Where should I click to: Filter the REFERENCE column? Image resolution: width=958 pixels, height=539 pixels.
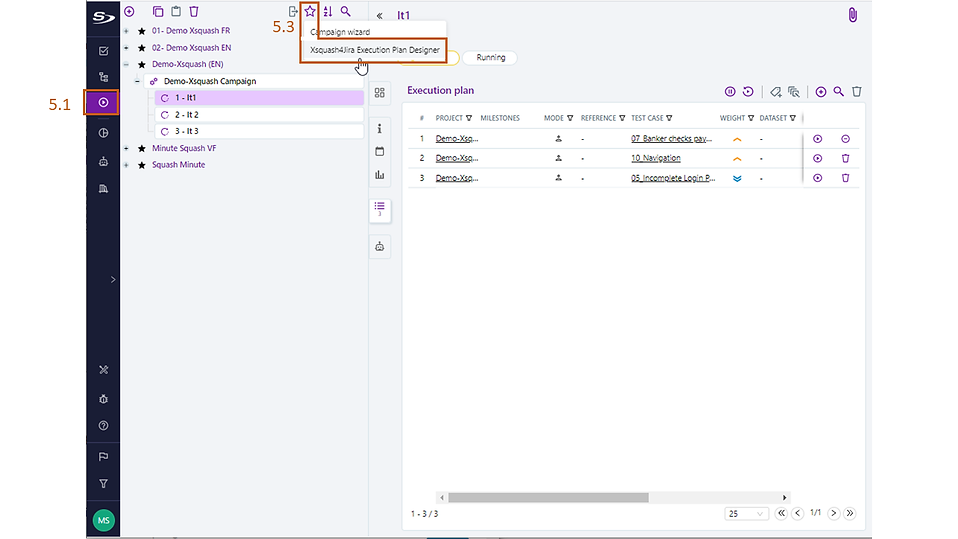pyautogui.click(x=622, y=118)
